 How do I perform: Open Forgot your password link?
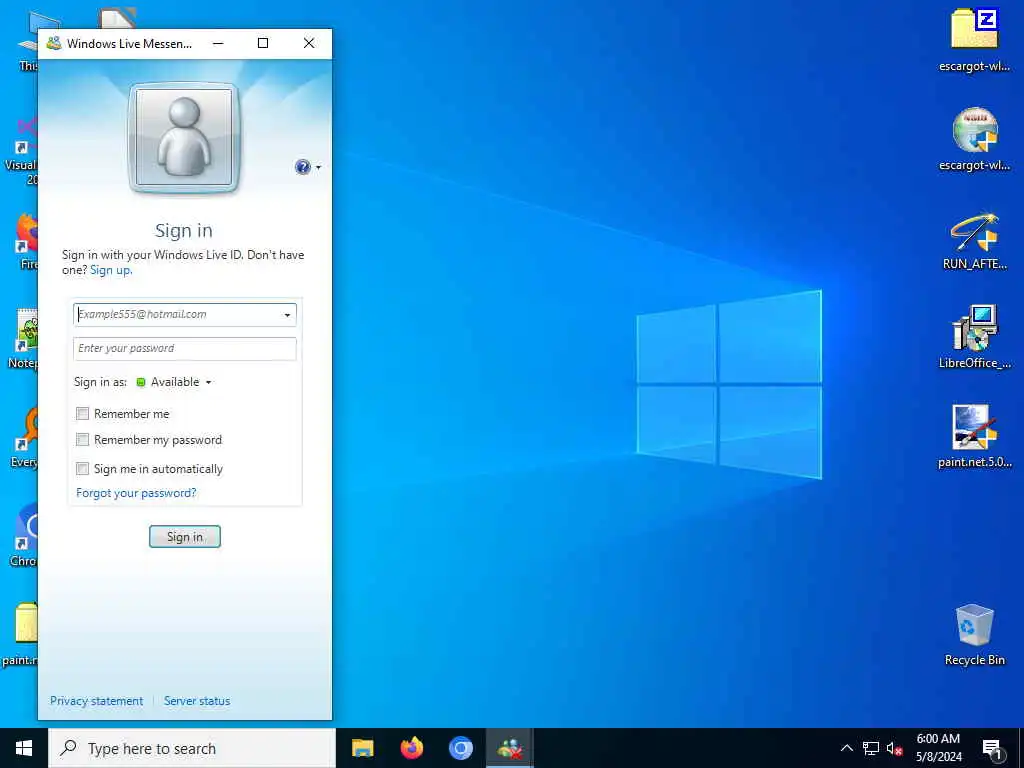pos(136,493)
